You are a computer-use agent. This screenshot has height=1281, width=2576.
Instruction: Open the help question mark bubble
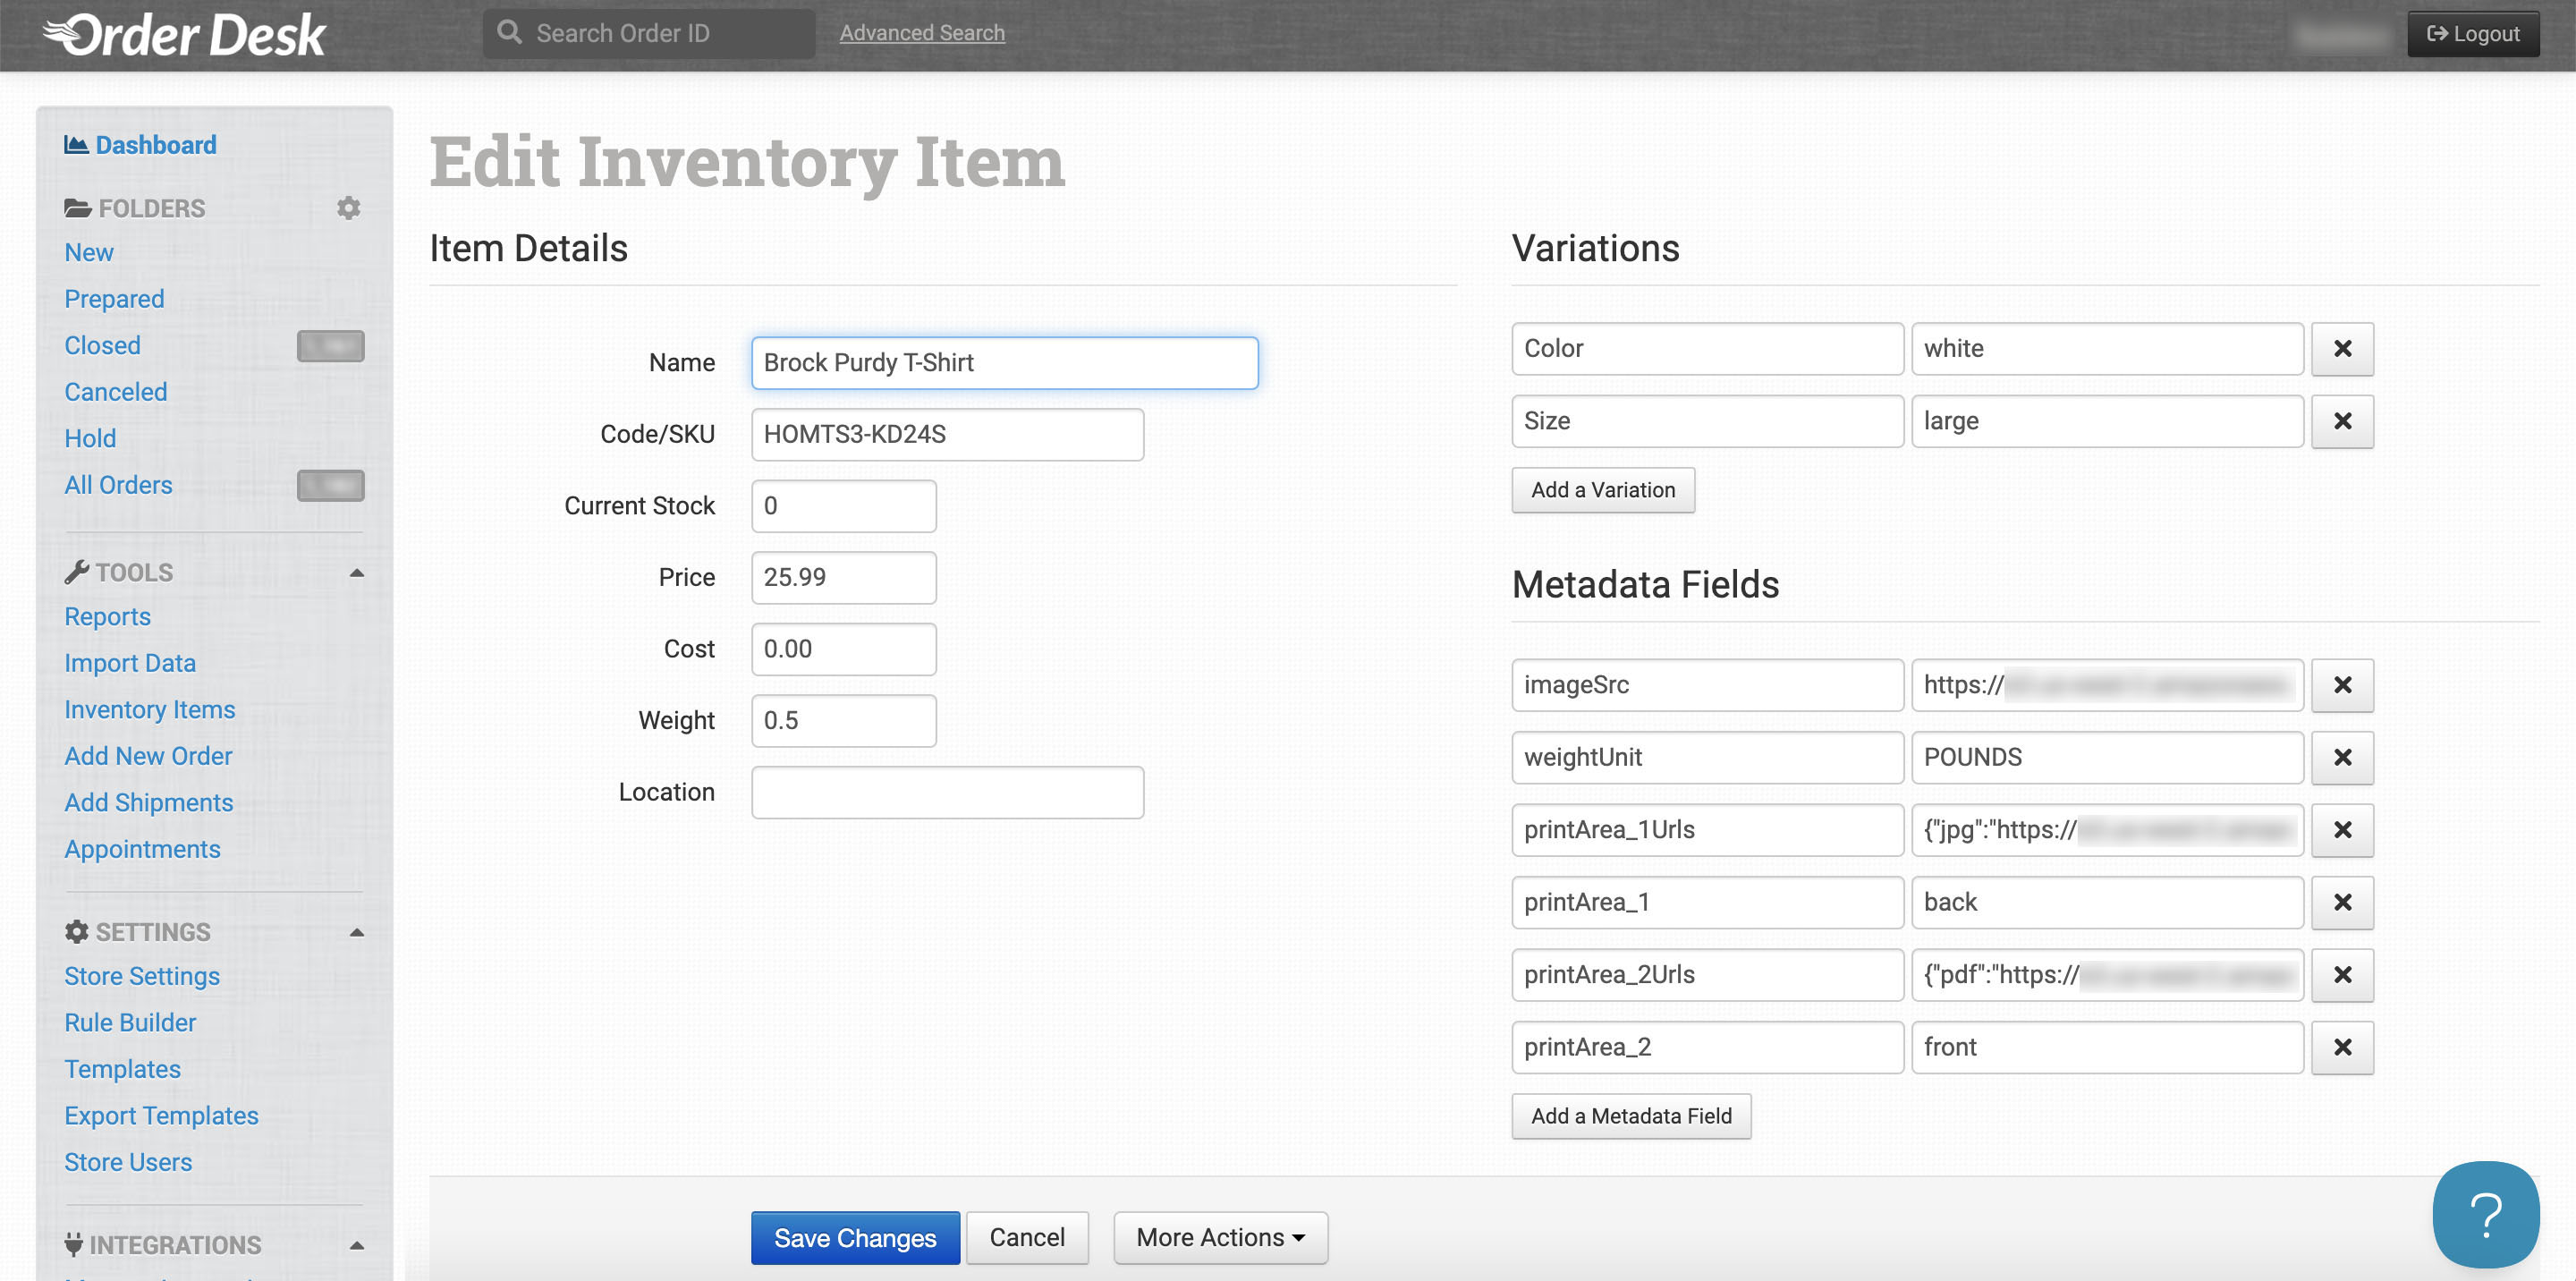(x=2485, y=1214)
